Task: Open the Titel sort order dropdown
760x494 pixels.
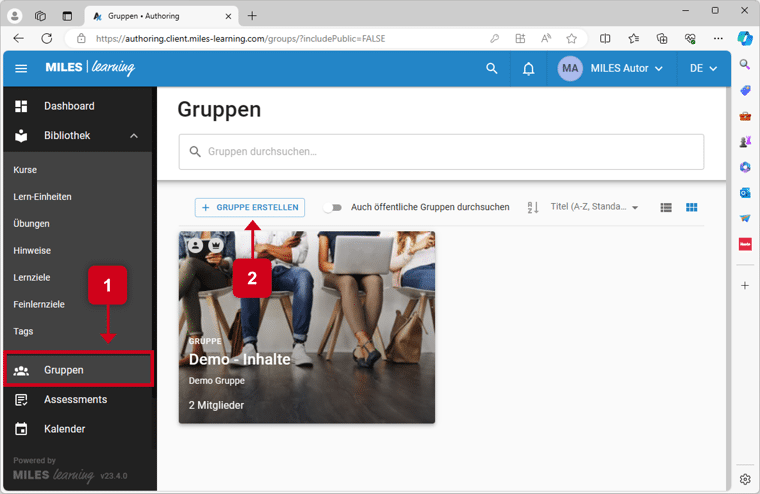Action: 594,207
